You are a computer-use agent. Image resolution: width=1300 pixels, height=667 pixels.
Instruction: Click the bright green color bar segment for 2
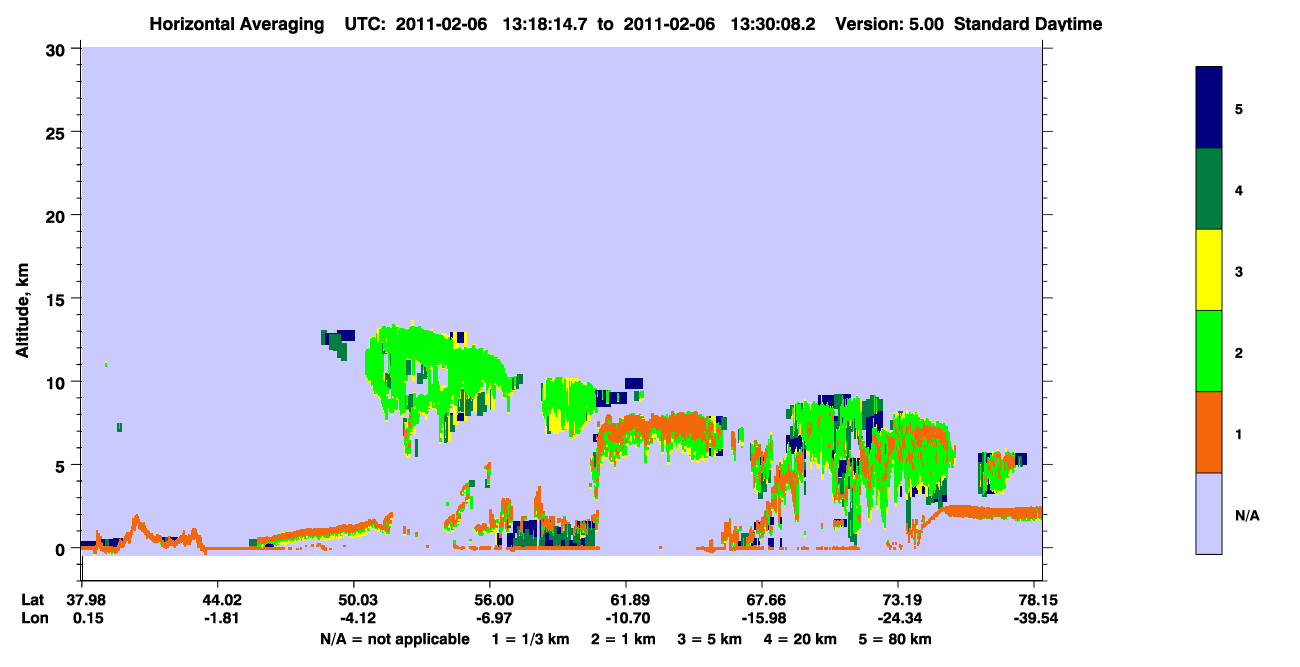coord(1209,351)
